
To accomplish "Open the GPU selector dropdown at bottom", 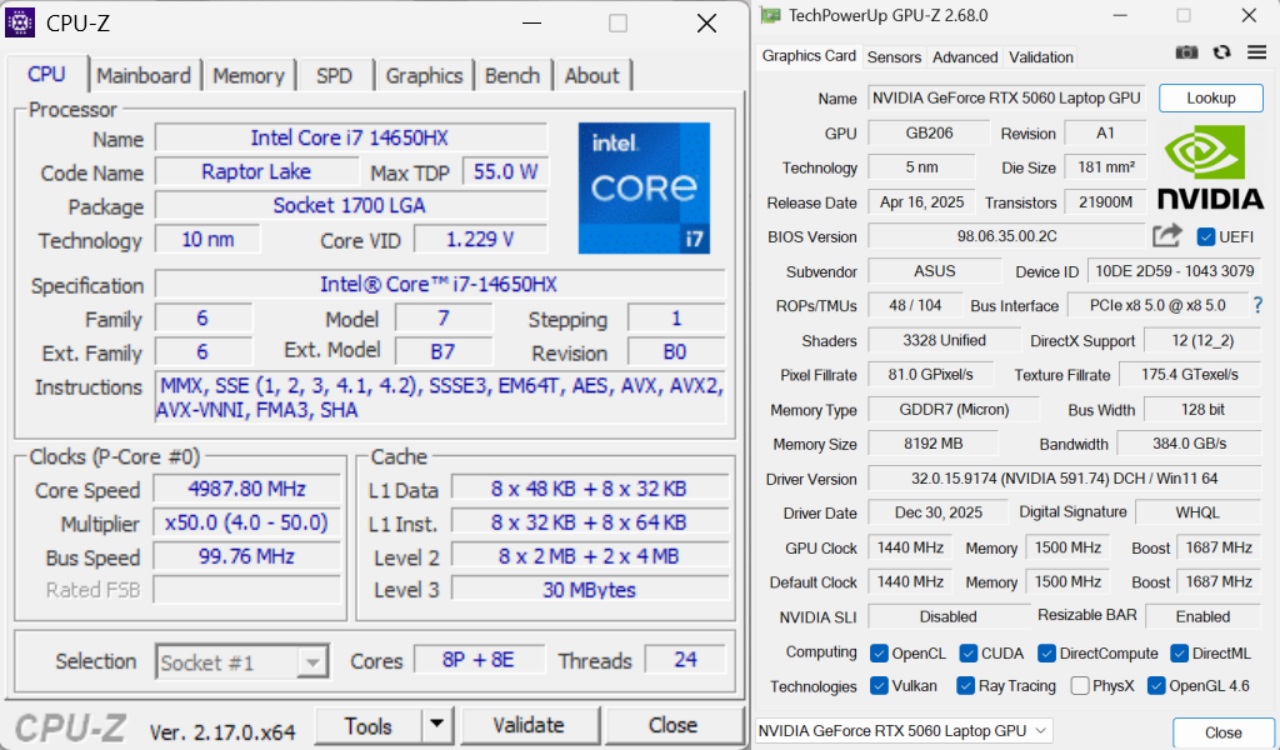I will pos(1039,731).
